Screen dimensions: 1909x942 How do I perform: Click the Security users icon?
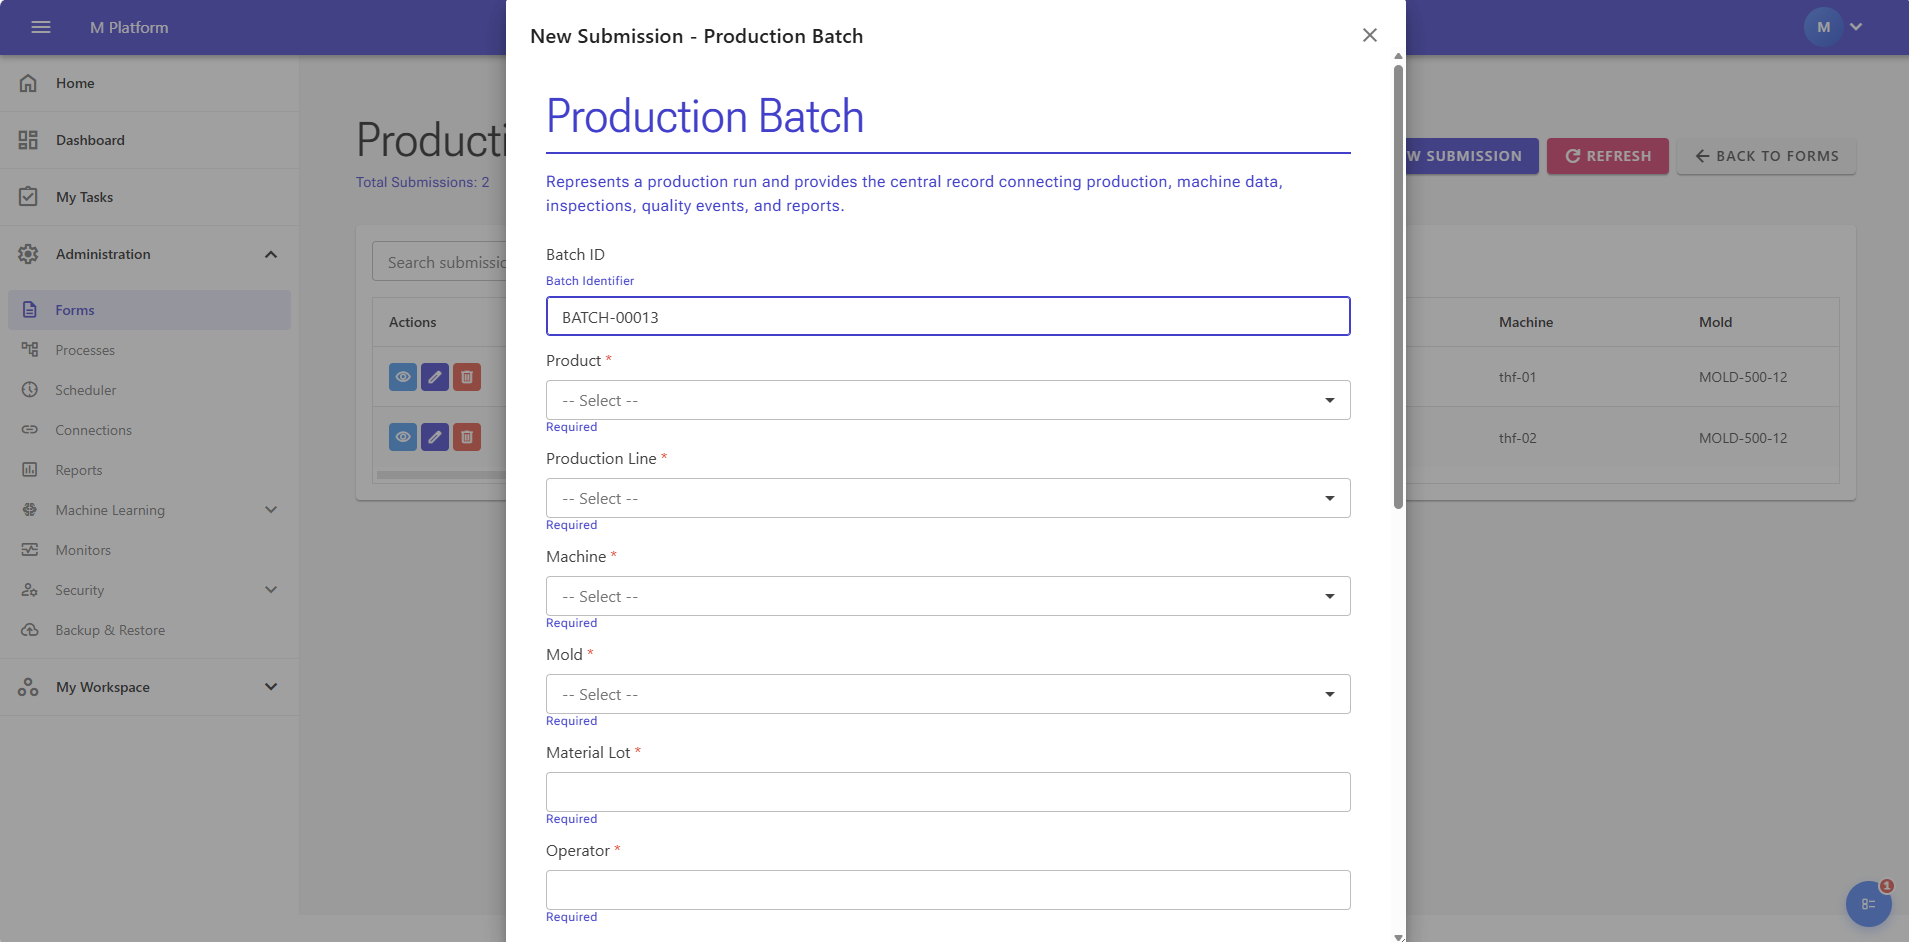click(x=30, y=590)
